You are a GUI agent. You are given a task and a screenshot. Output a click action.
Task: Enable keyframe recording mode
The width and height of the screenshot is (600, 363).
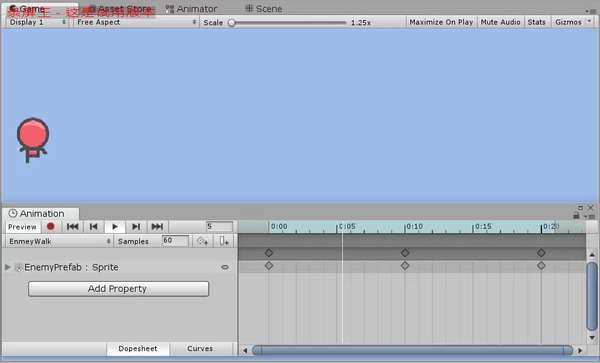(x=51, y=226)
